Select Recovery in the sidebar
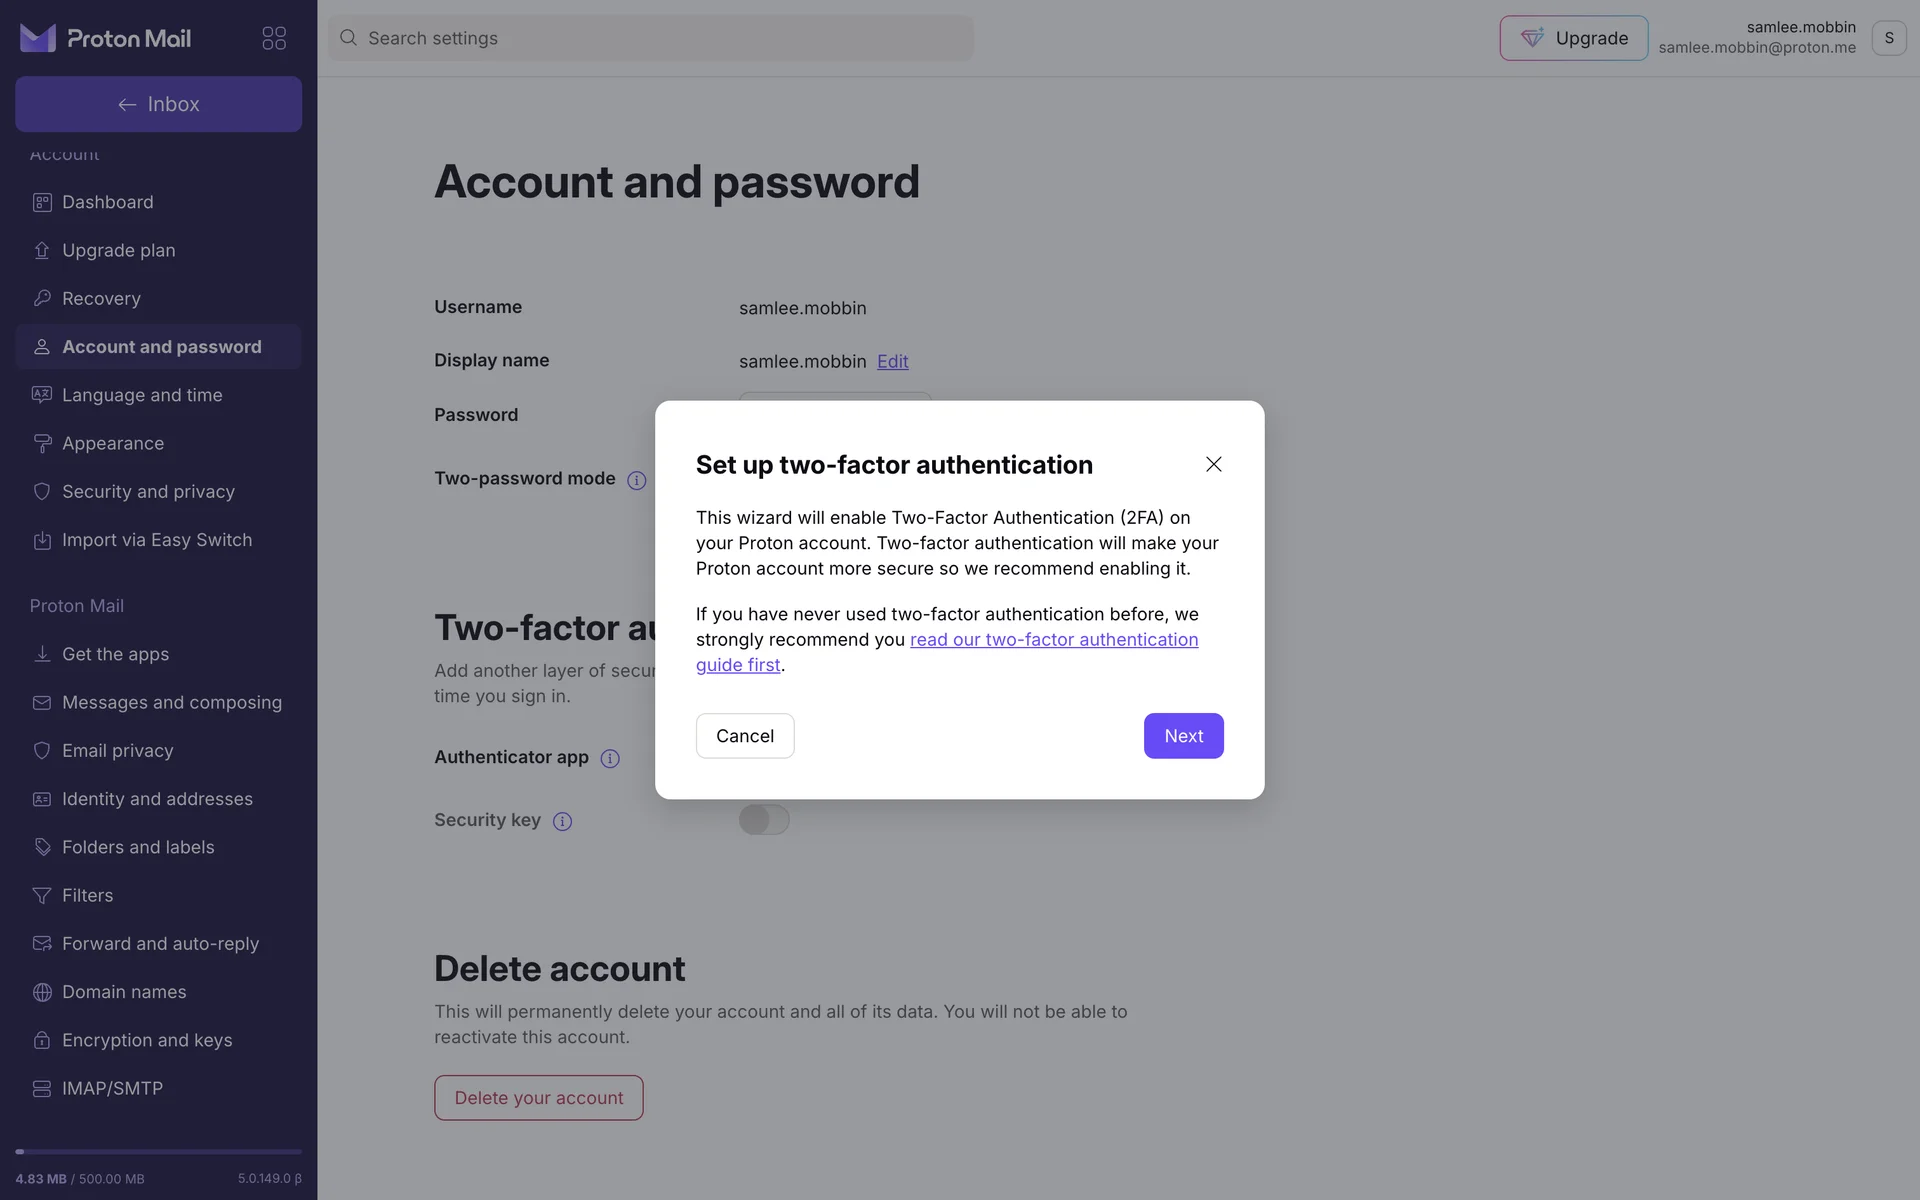Image resolution: width=1920 pixels, height=1200 pixels. tap(101, 299)
